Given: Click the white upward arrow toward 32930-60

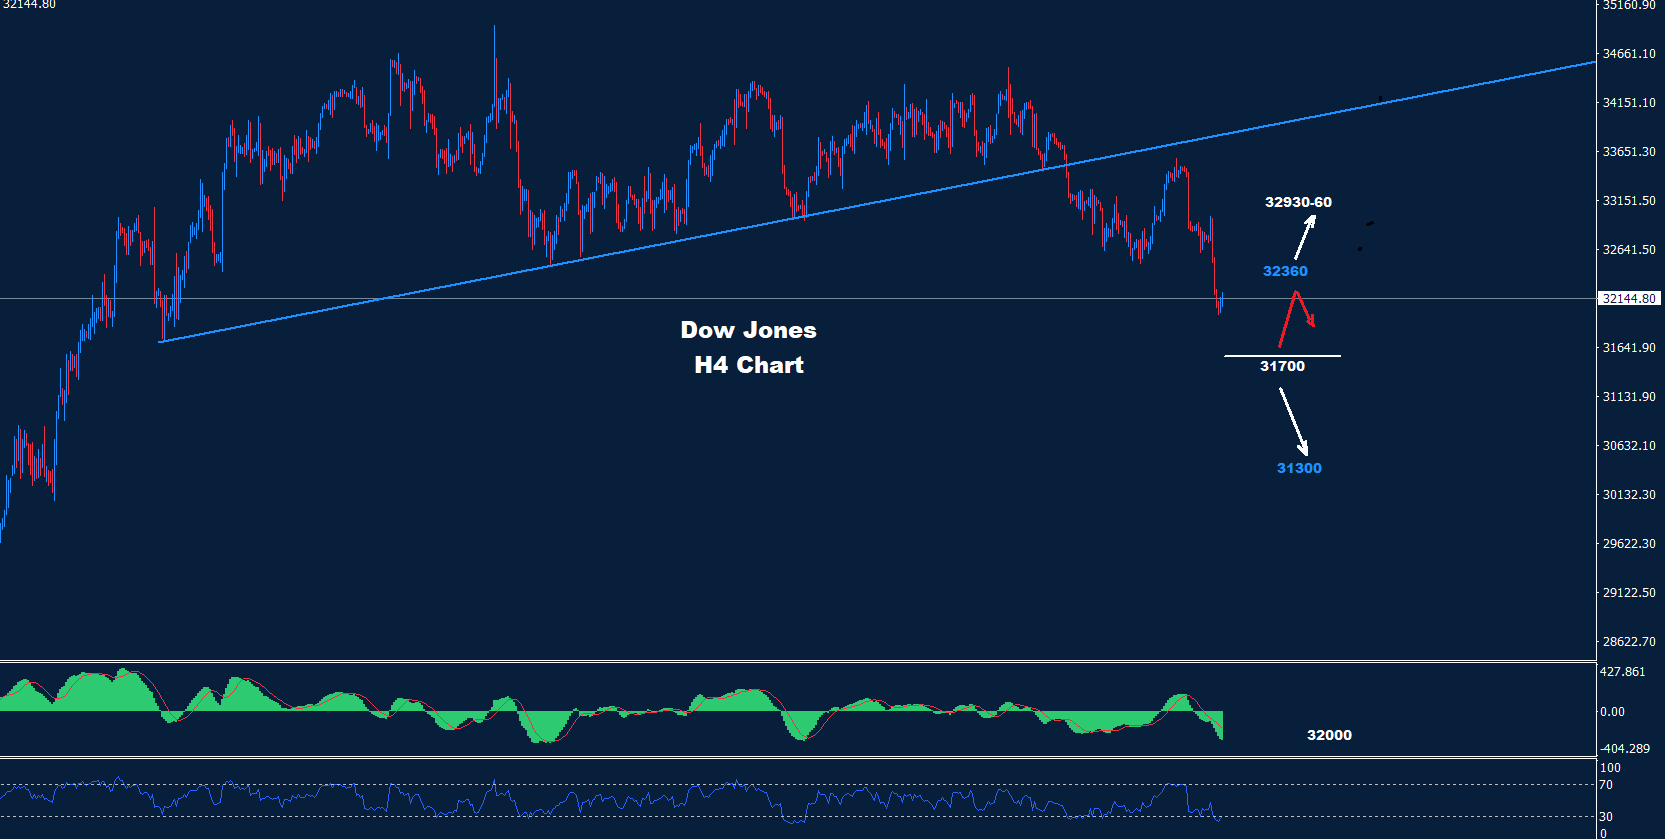Looking at the screenshot, I should [x=1305, y=236].
